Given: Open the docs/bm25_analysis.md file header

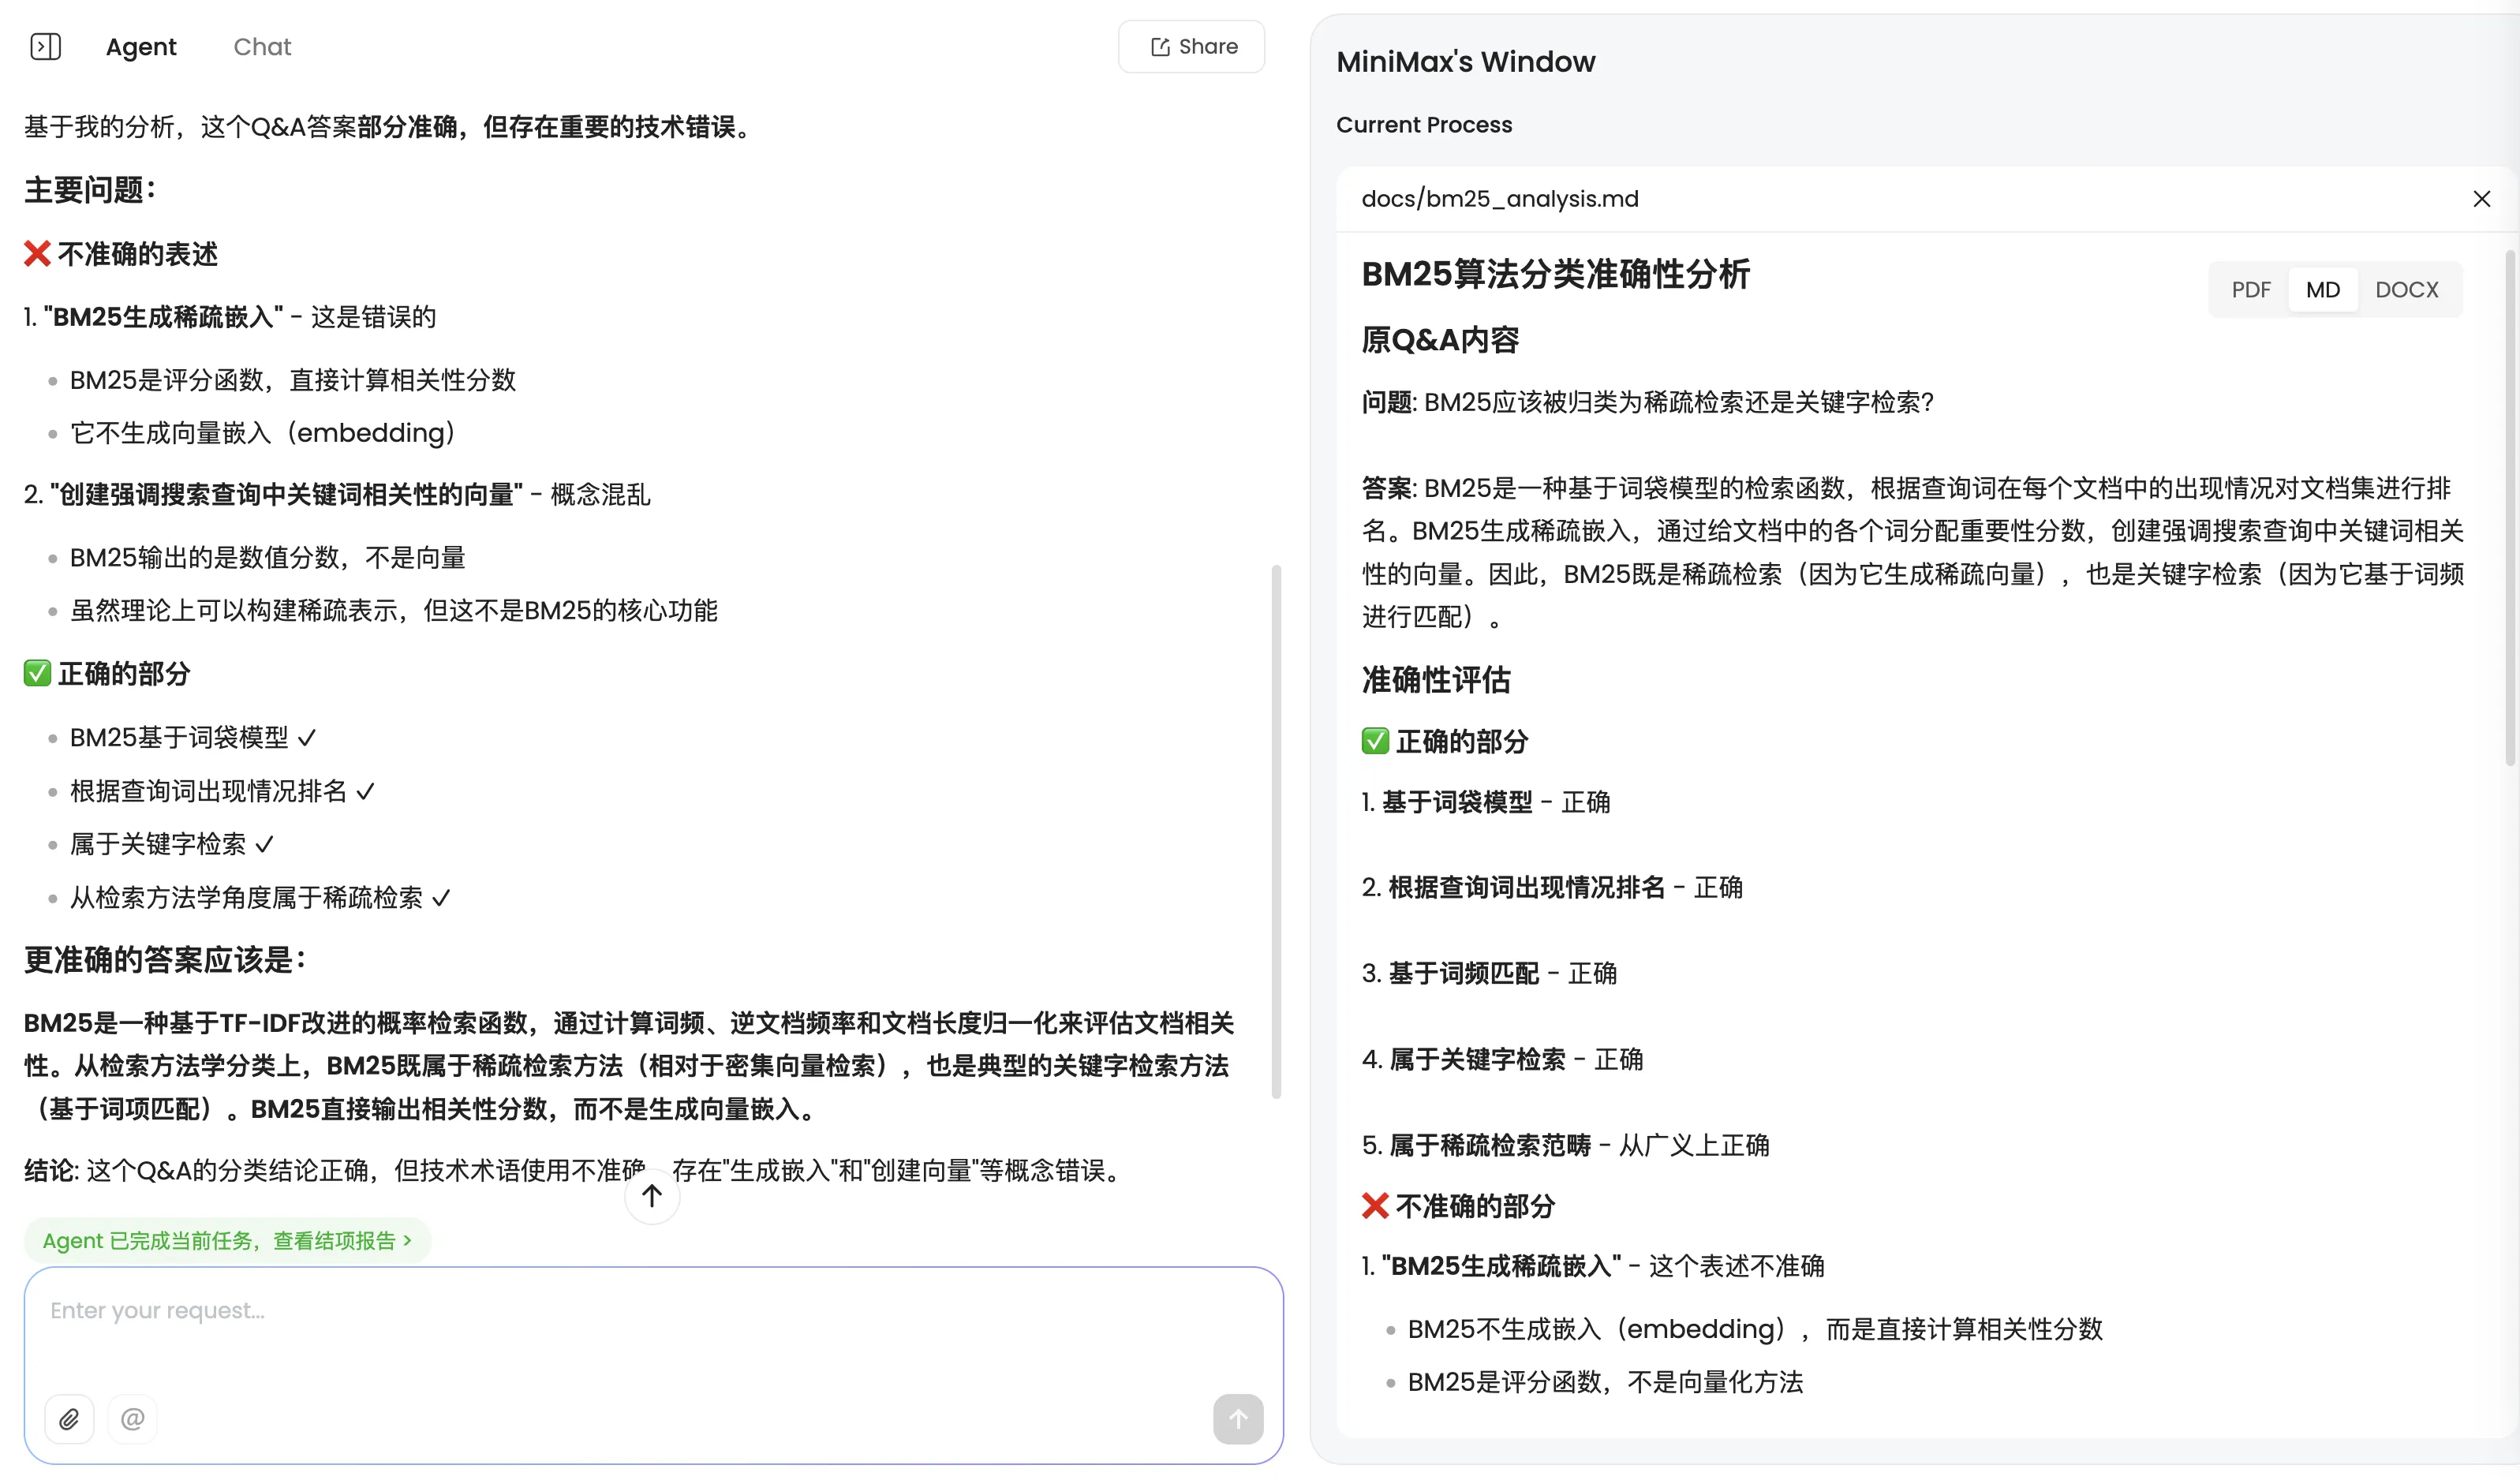Looking at the screenshot, I should click(x=1500, y=198).
